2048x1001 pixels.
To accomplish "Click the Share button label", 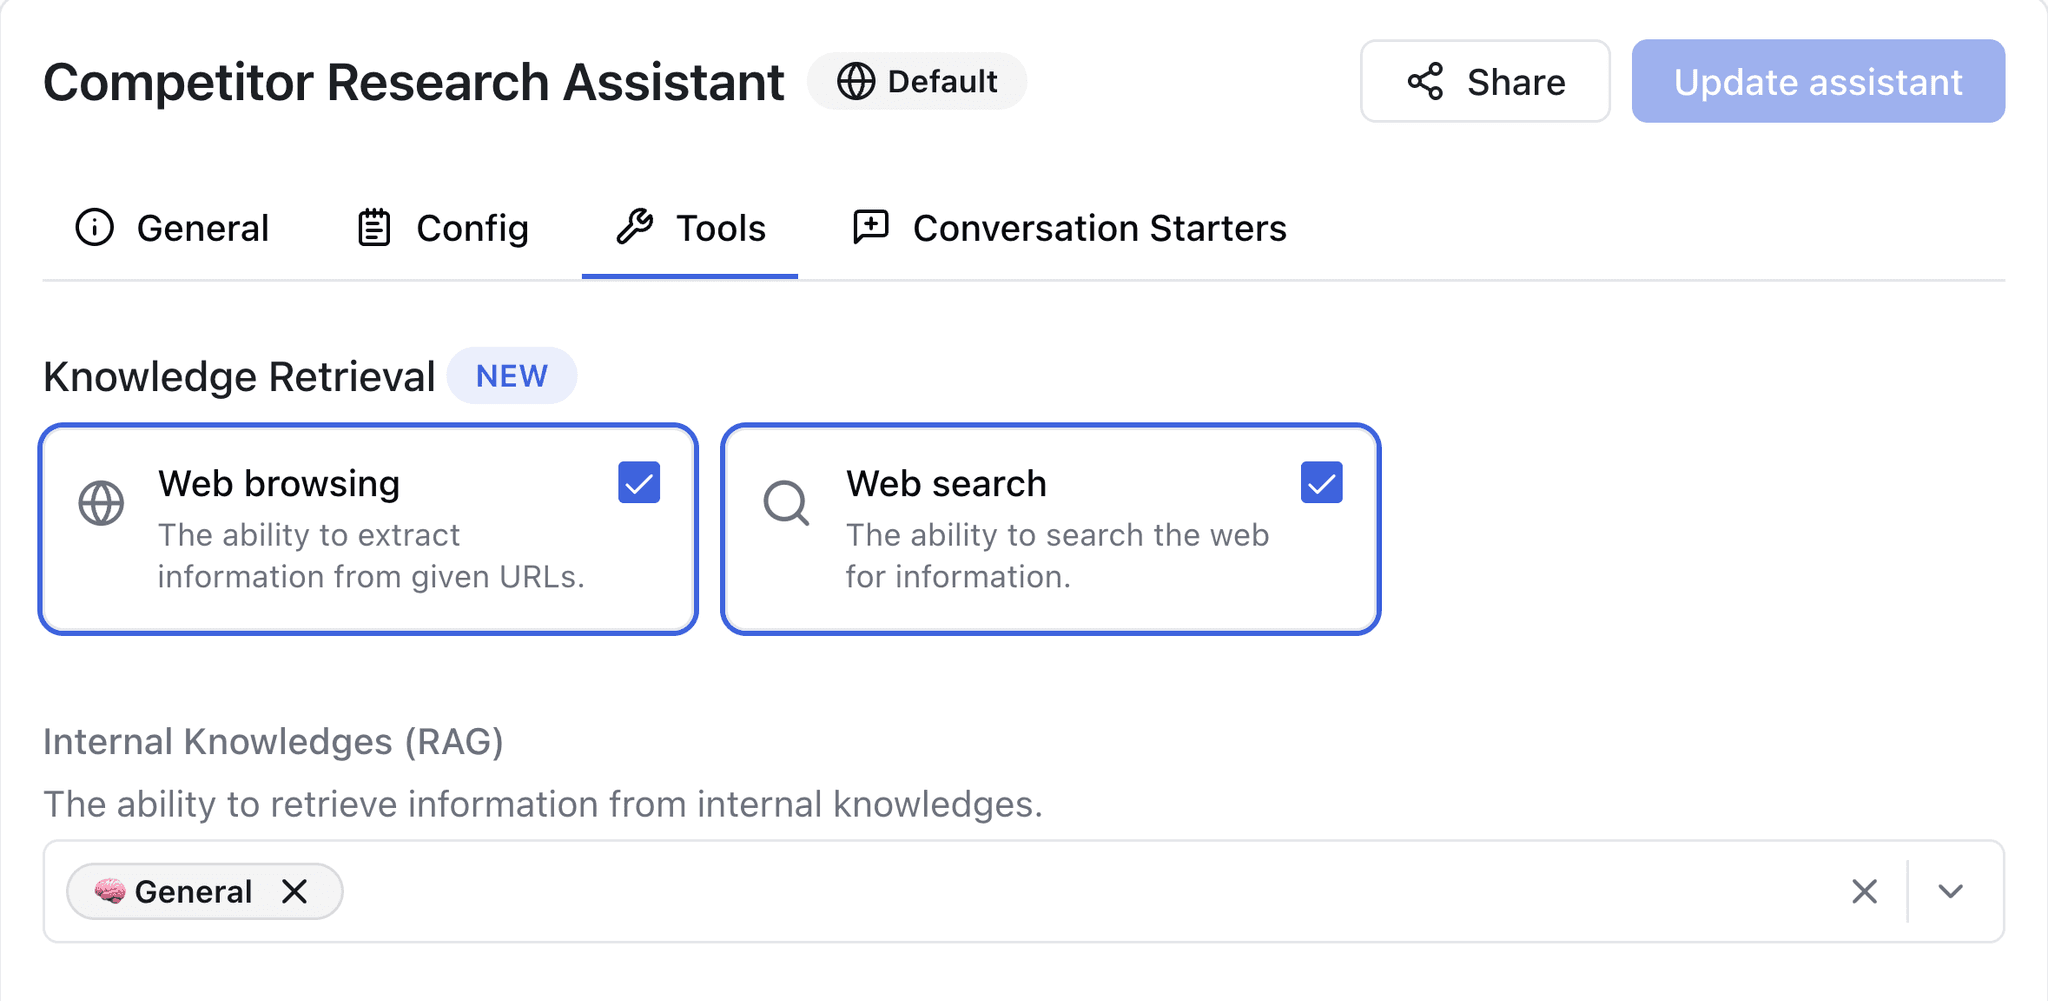I will click(1516, 82).
